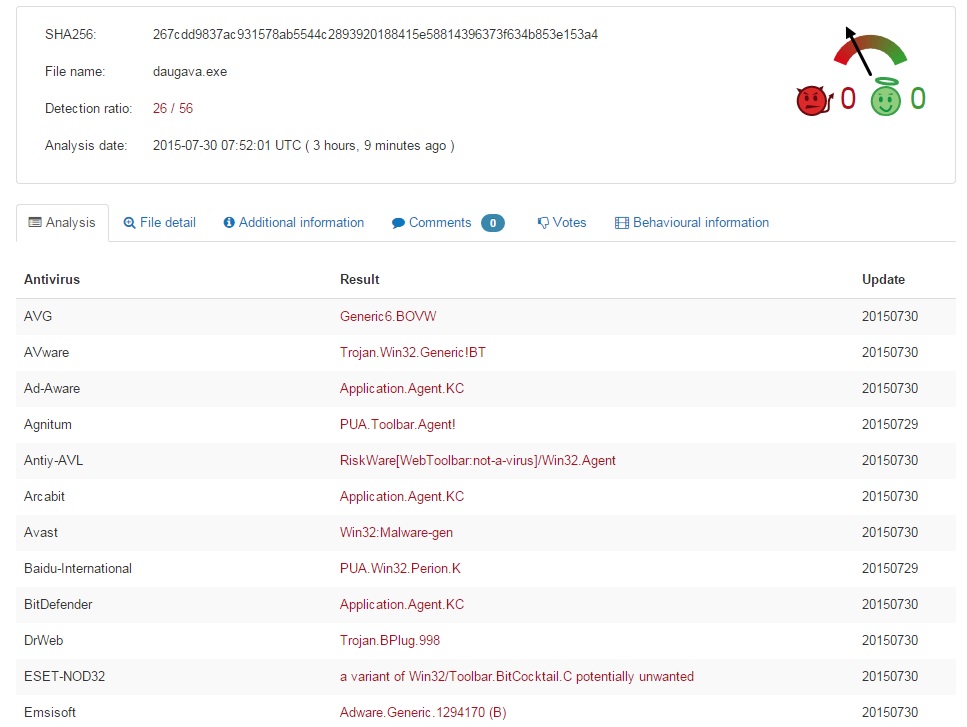Click the Result column header

click(x=360, y=279)
